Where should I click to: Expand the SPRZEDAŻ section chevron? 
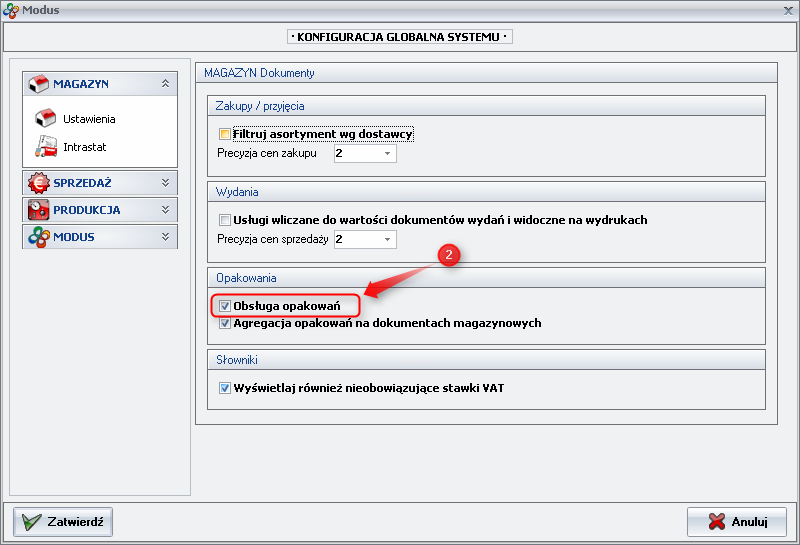[165, 182]
